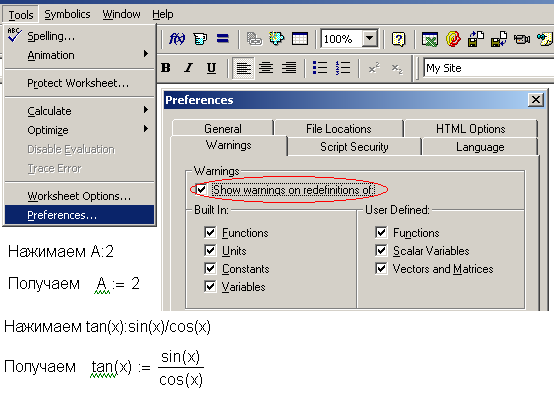This screenshot has height=393, width=554.
Task: Click the tan(x) definition in worksheet
Action: point(147,368)
